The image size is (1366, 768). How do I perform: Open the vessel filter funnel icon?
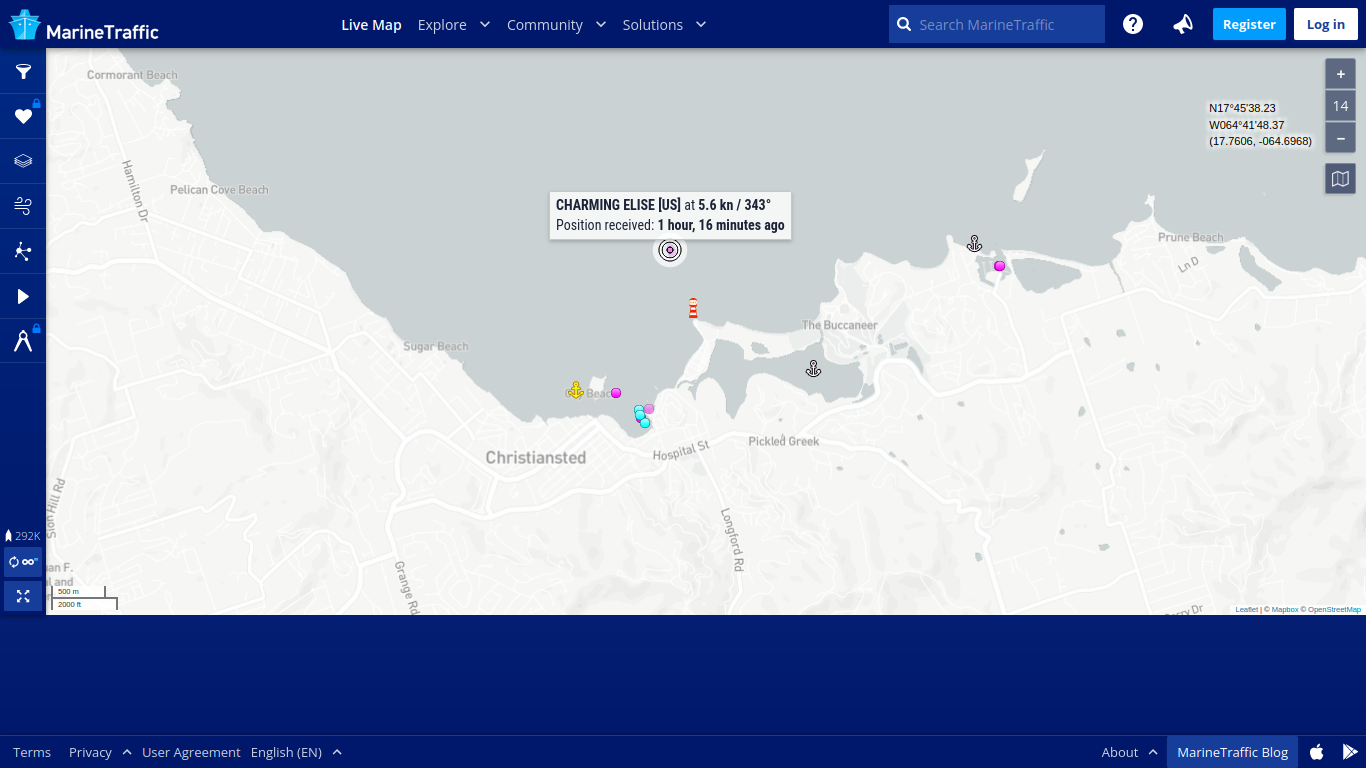23,71
